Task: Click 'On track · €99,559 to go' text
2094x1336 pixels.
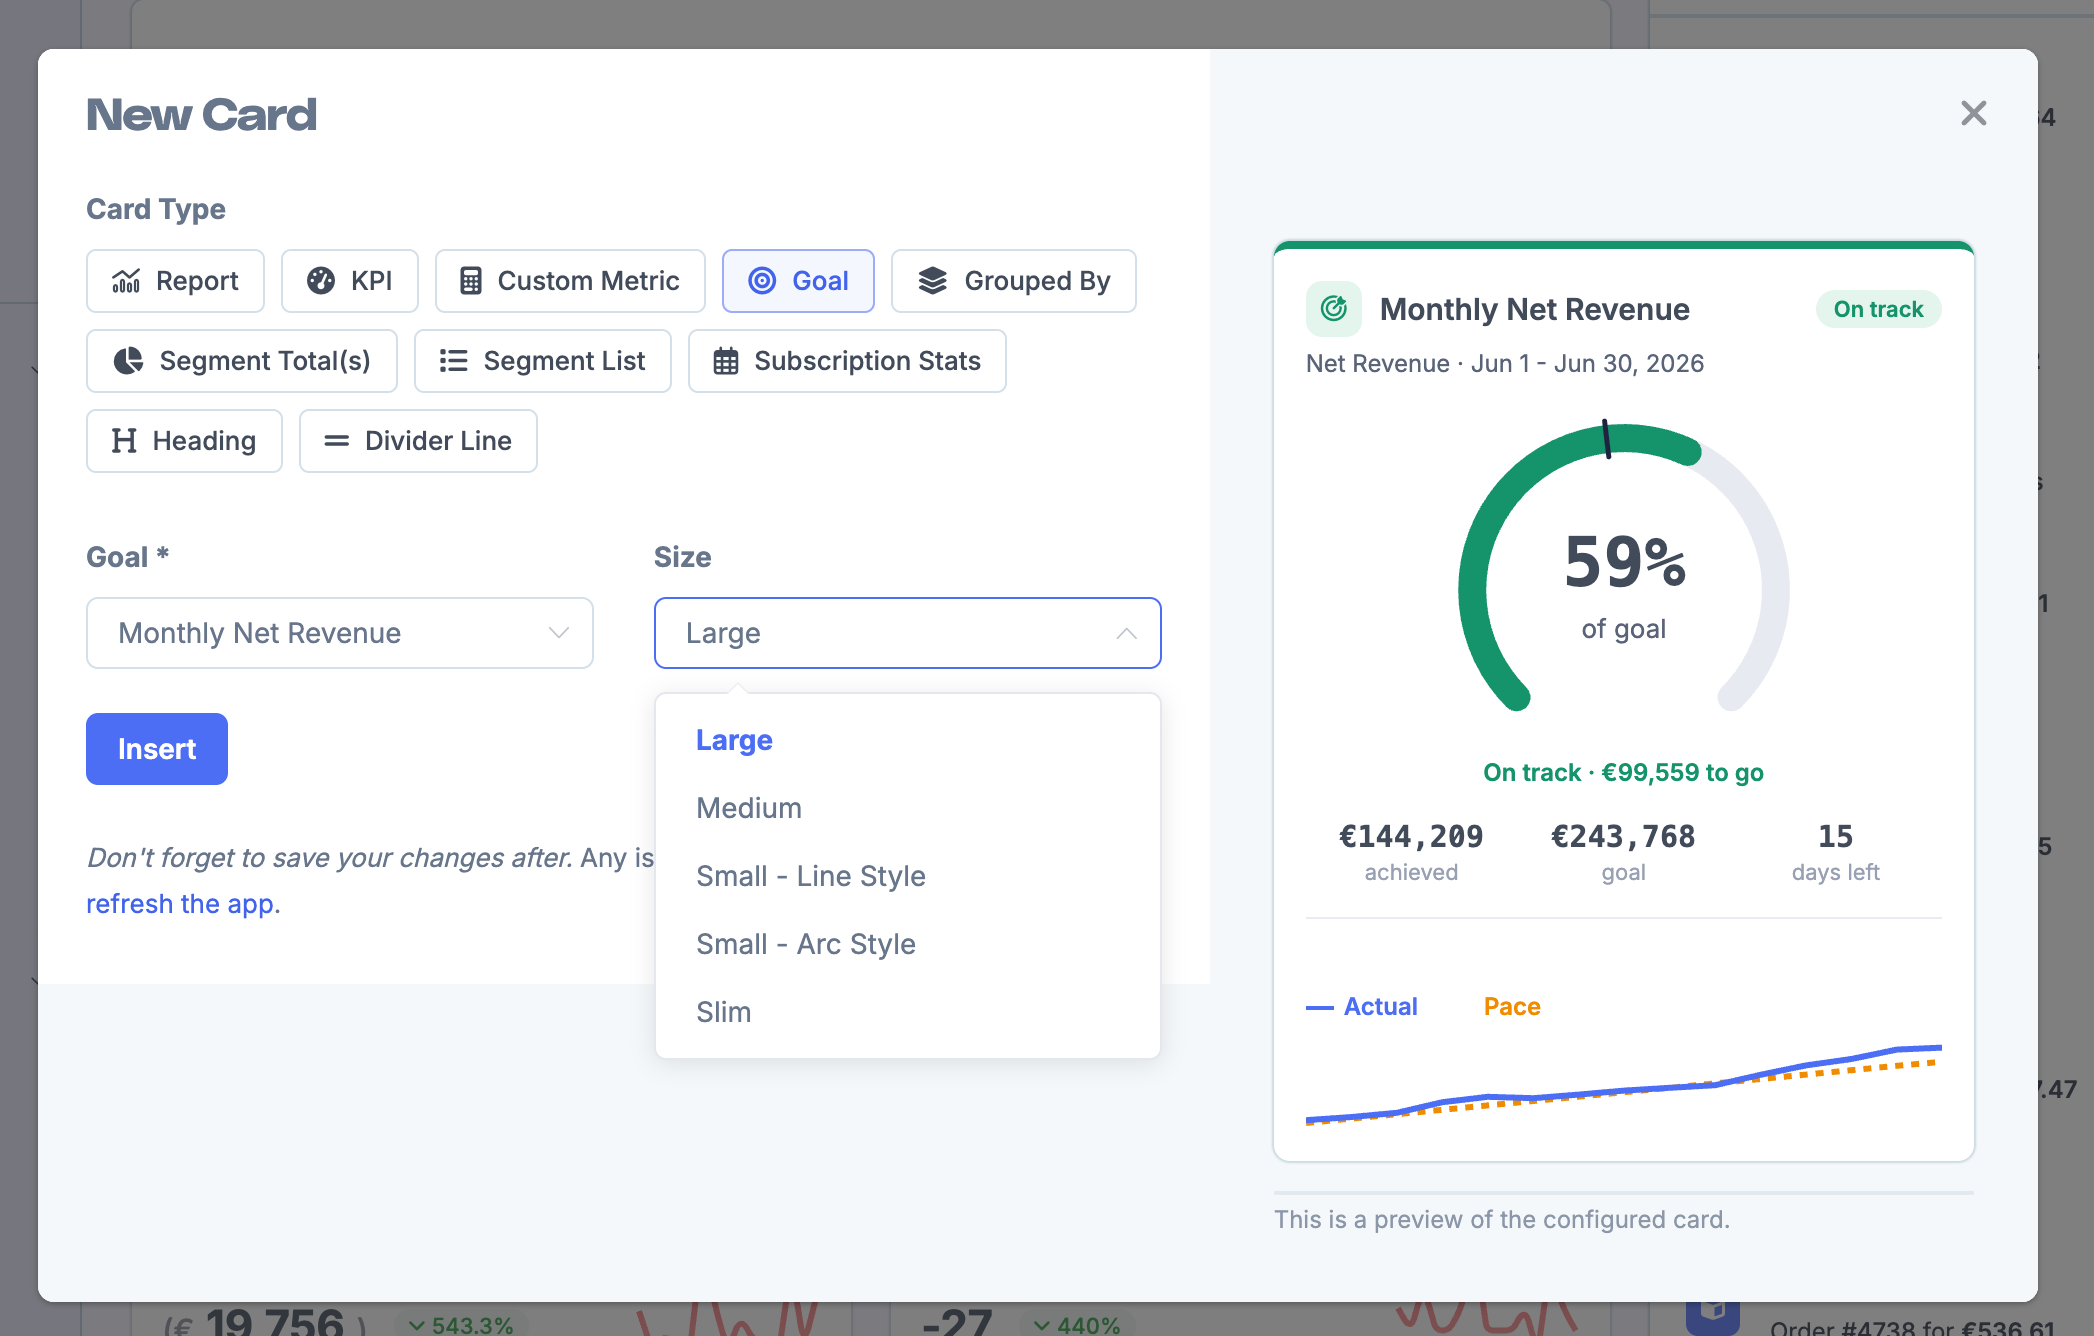Action: (1623, 773)
